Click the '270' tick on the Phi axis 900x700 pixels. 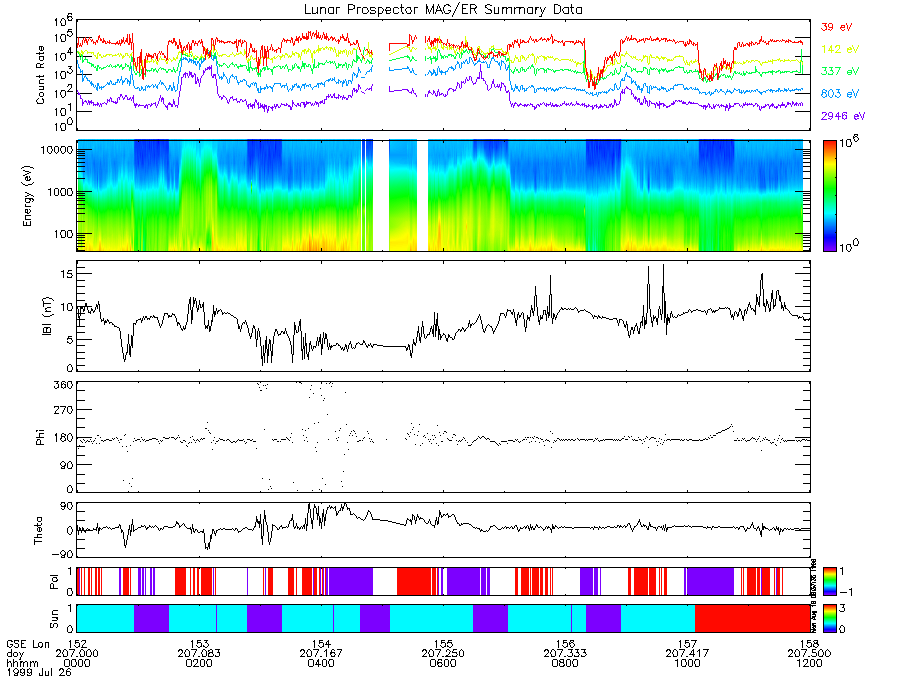click(65, 410)
